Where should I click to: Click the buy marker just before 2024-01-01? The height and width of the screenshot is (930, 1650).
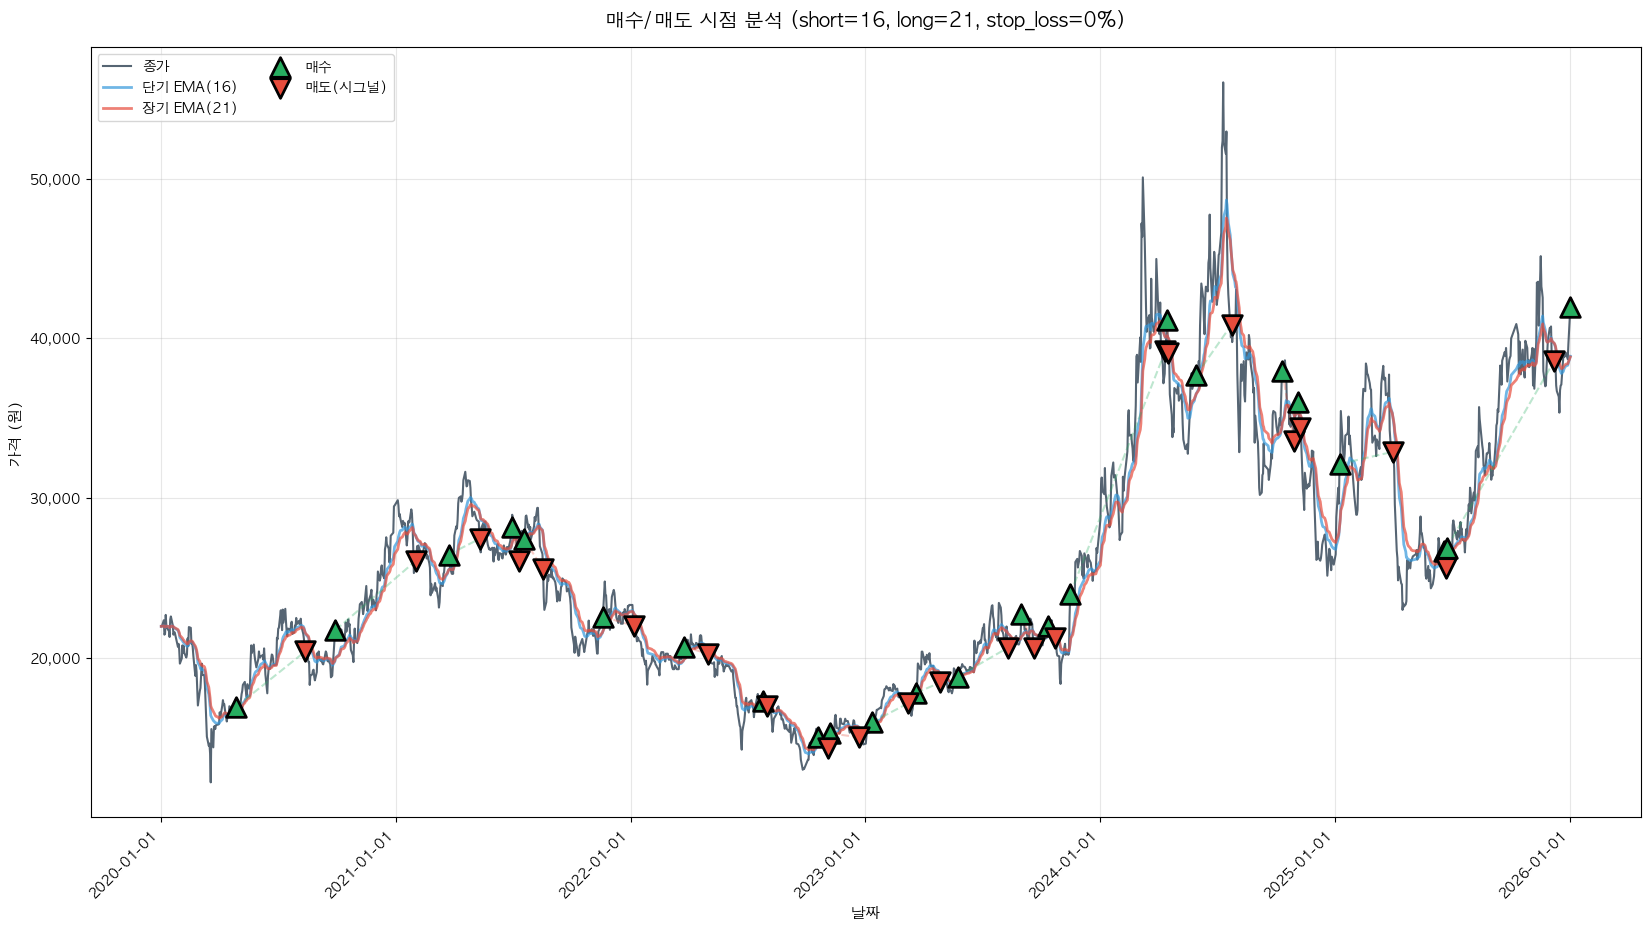click(1071, 595)
